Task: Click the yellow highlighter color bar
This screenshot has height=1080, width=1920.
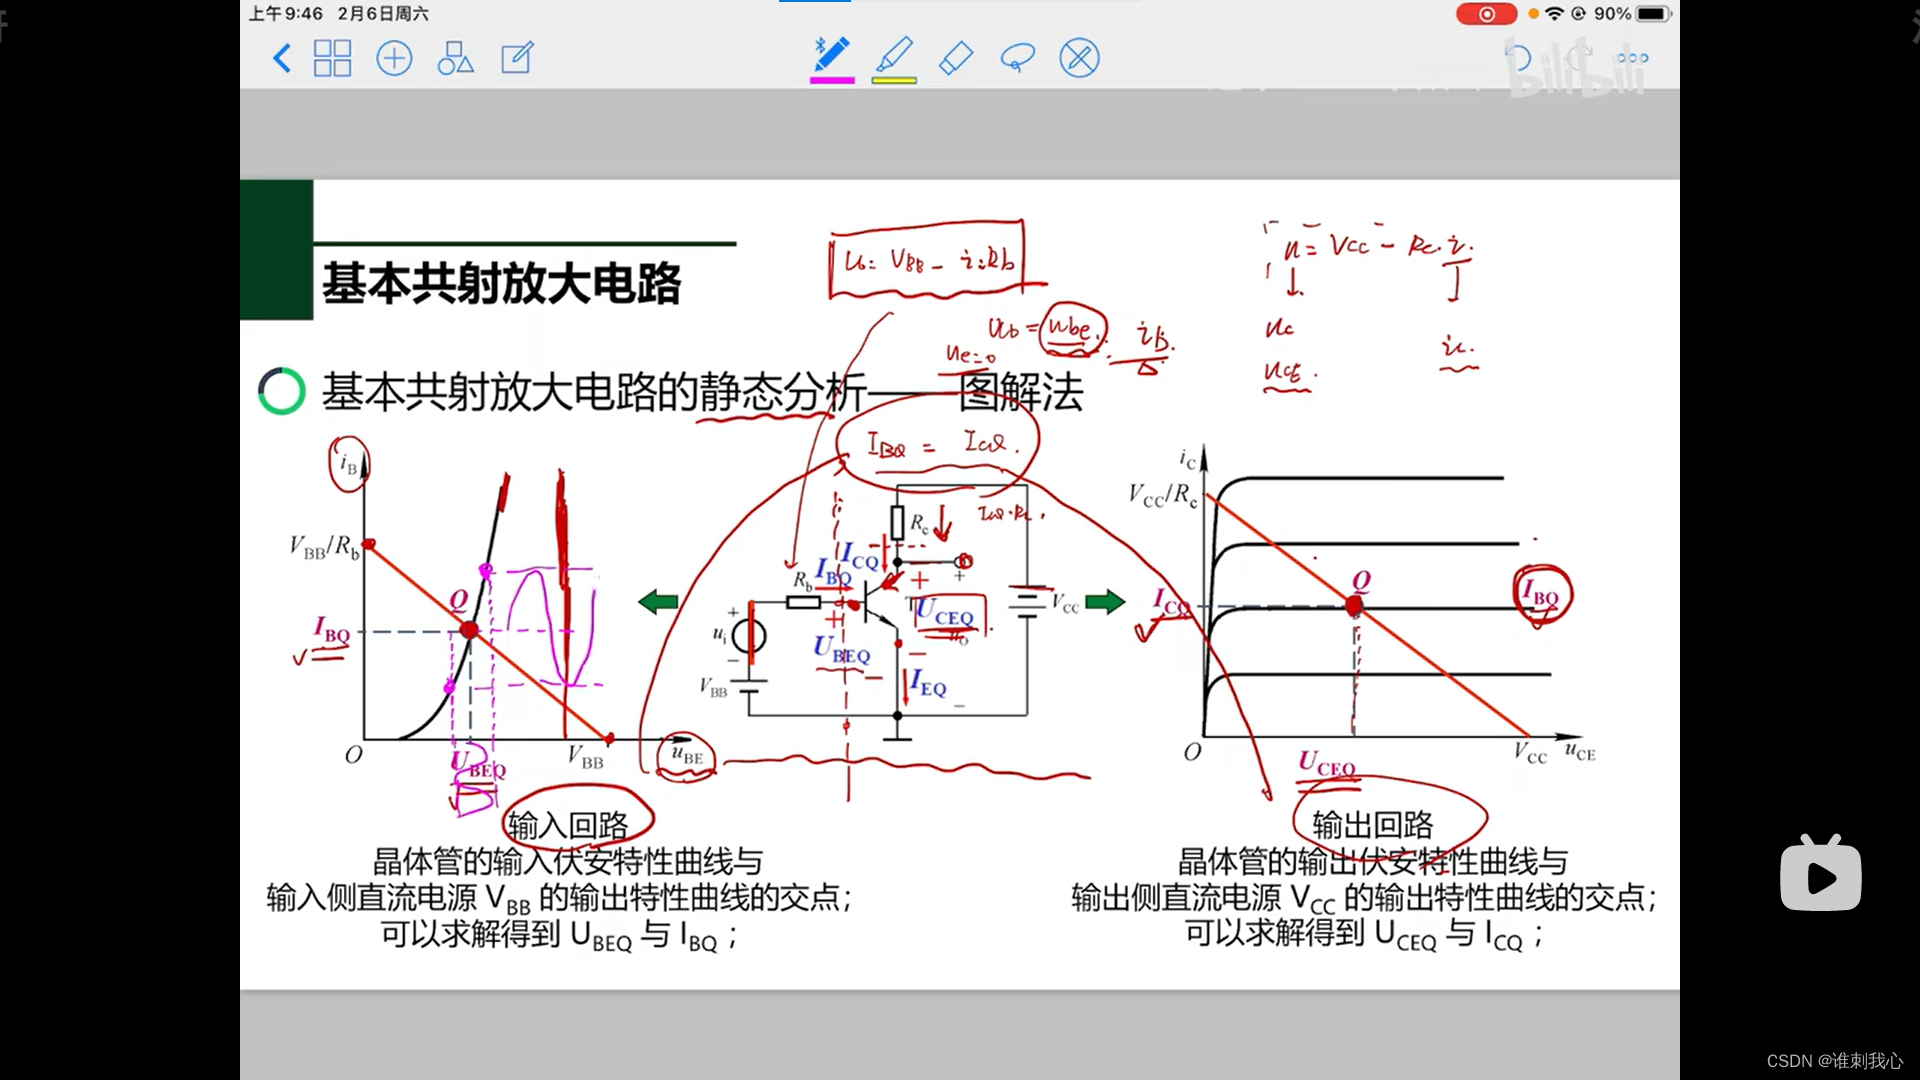Action: pyautogui.click(x=894, y=80)
